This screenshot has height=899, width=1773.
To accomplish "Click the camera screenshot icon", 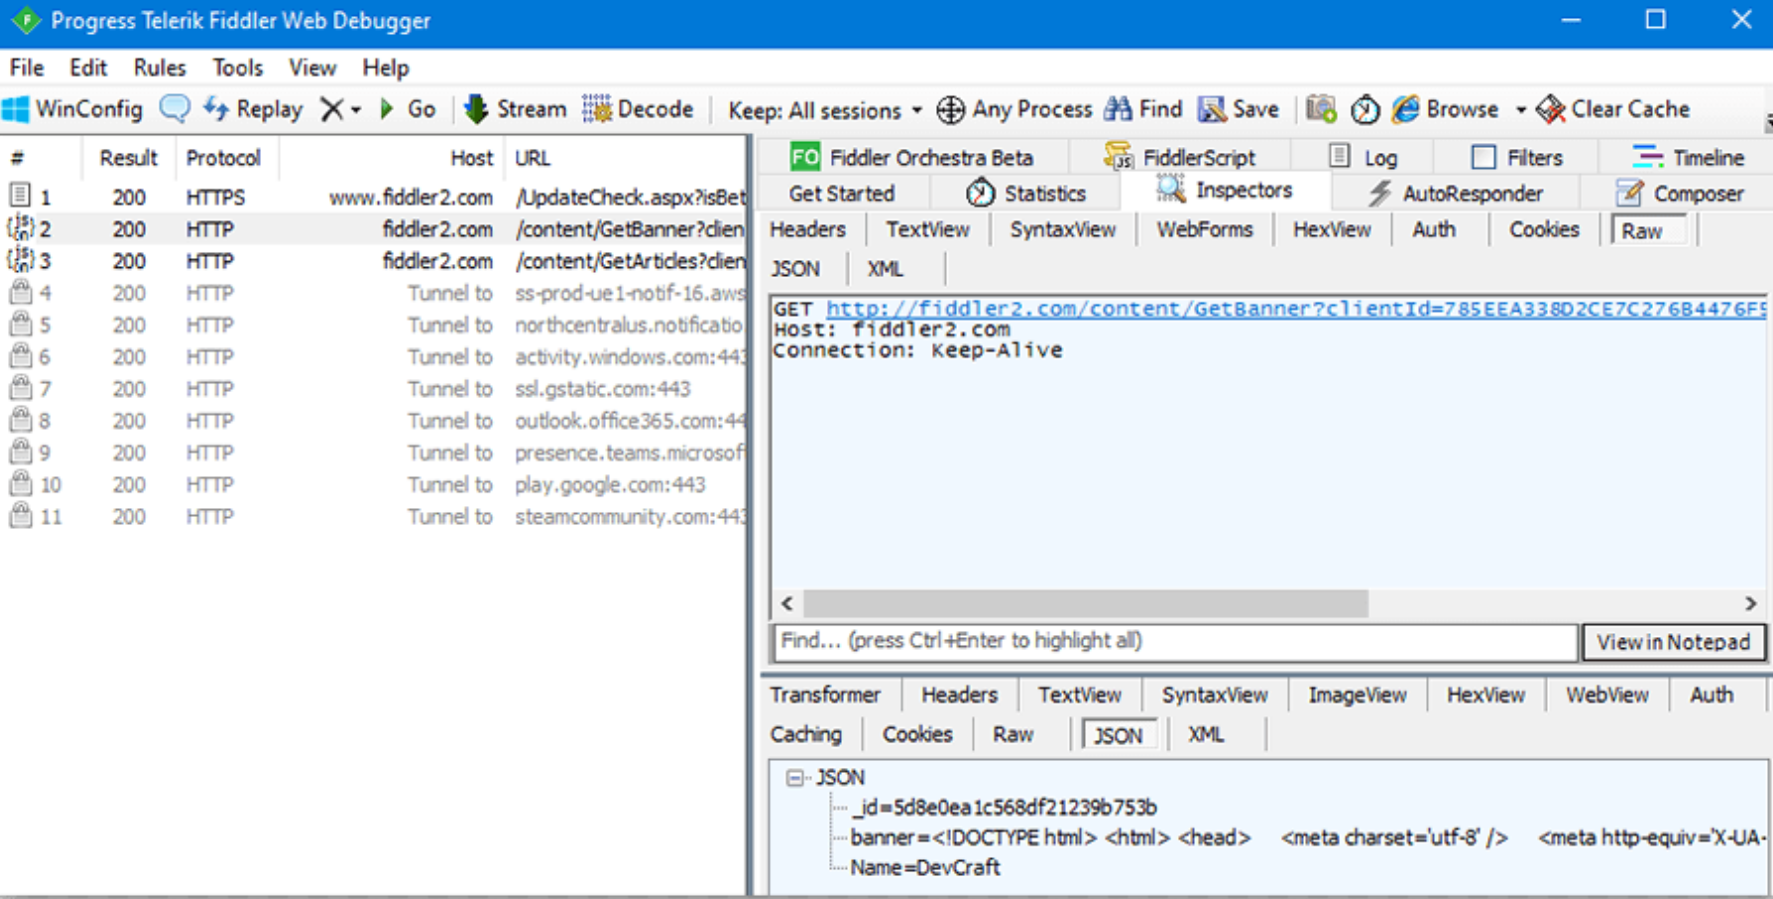I will click(x=1321, y=109).
